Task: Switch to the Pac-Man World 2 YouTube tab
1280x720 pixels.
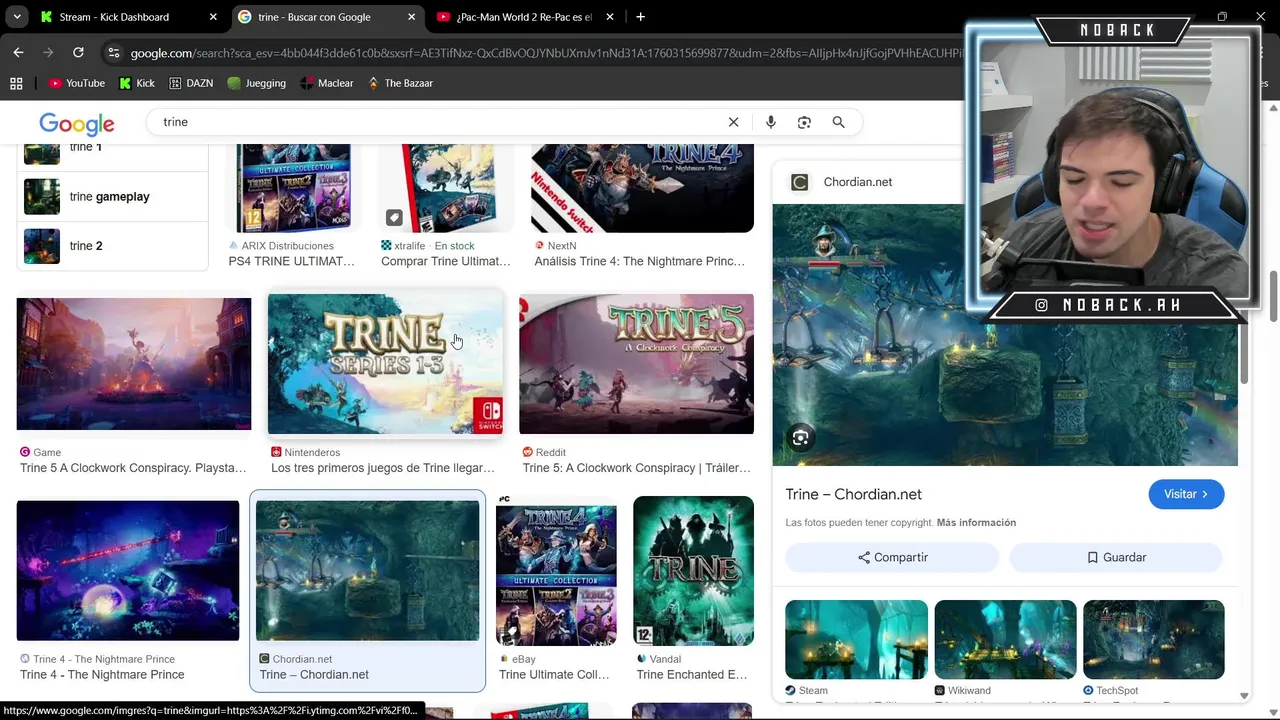Action: [523, 17]
